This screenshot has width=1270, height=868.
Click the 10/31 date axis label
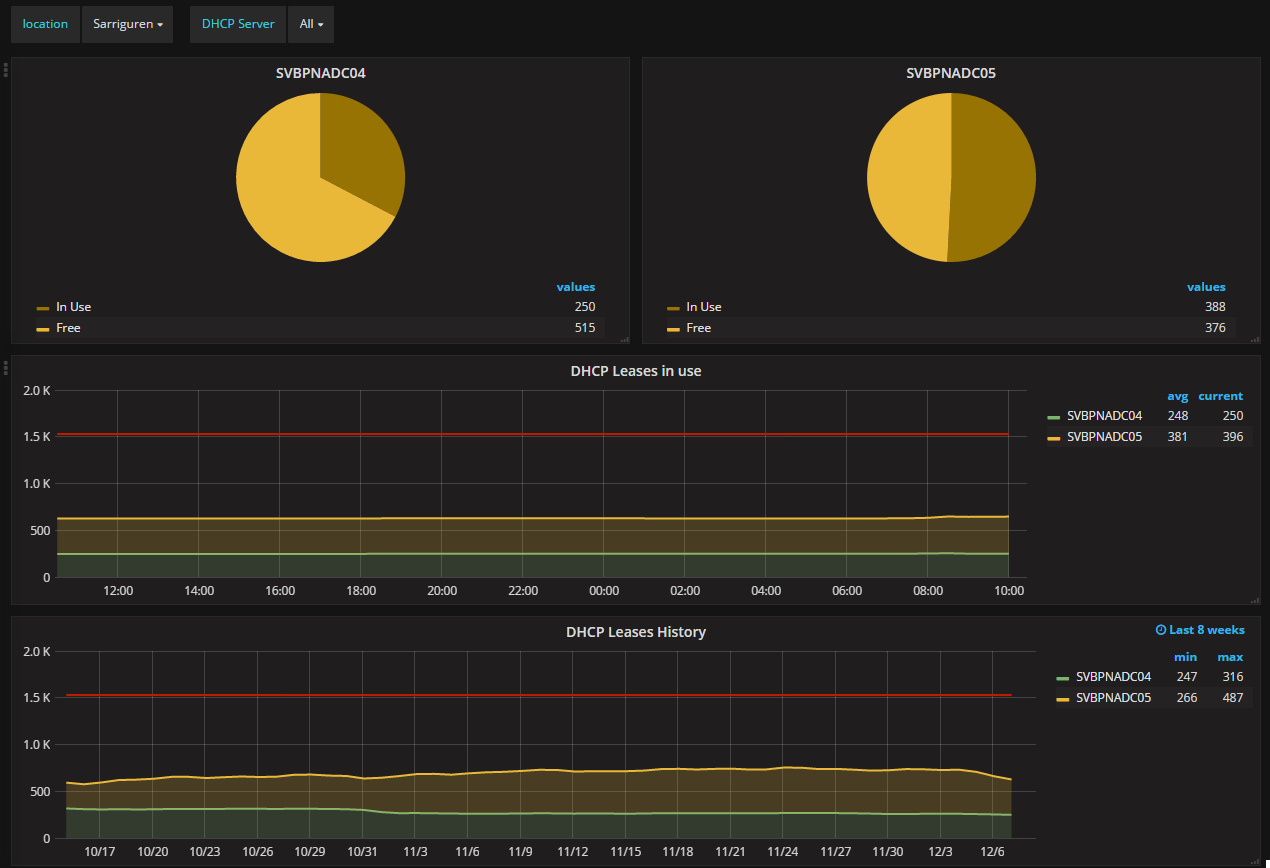pyautogui.click(x=362, y=852)
